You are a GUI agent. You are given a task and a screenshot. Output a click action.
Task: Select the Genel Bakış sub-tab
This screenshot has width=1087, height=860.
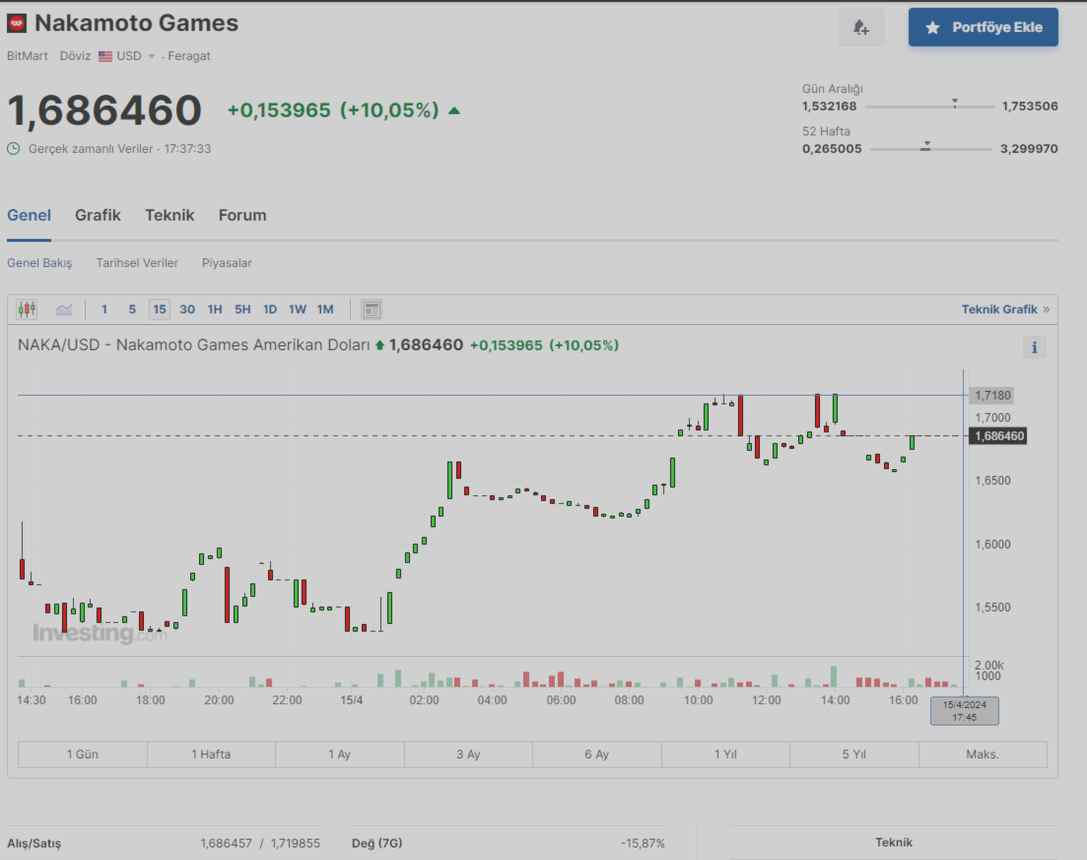pos(40,263)
